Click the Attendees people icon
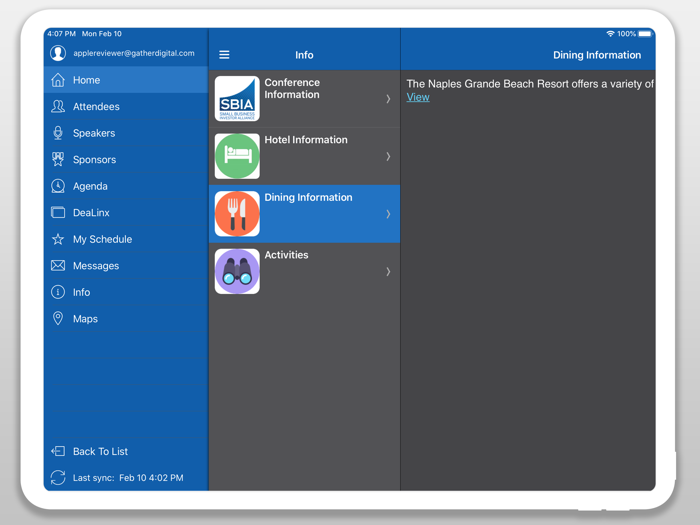The height and width of the screenshot is (525, 700). pos(58,106)
